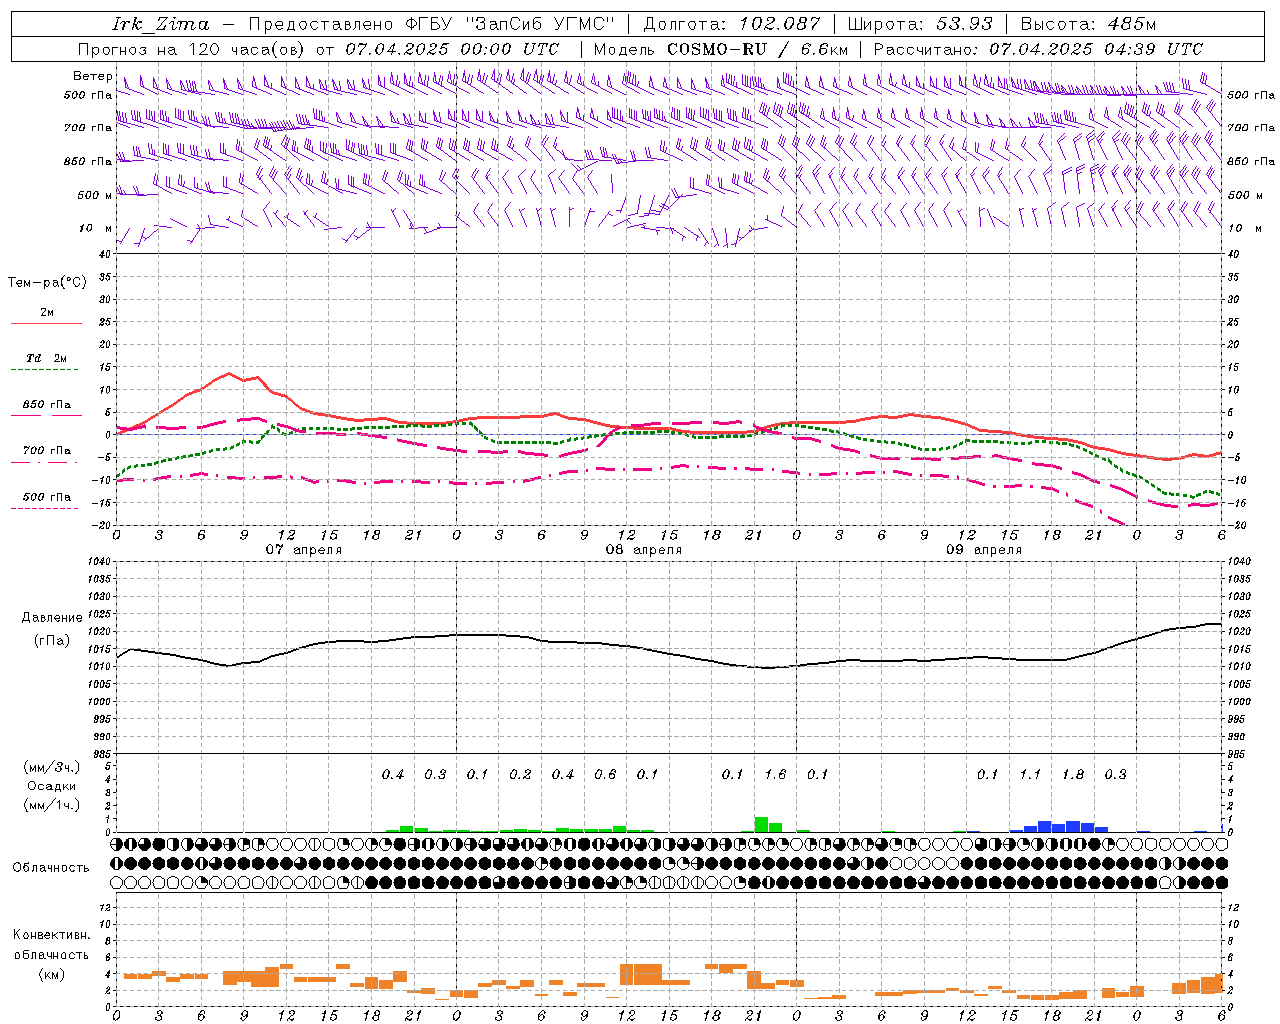
Task: Click the forecast length "Прогноз на 120 часа(ов)"
Action: pos(193,49)
